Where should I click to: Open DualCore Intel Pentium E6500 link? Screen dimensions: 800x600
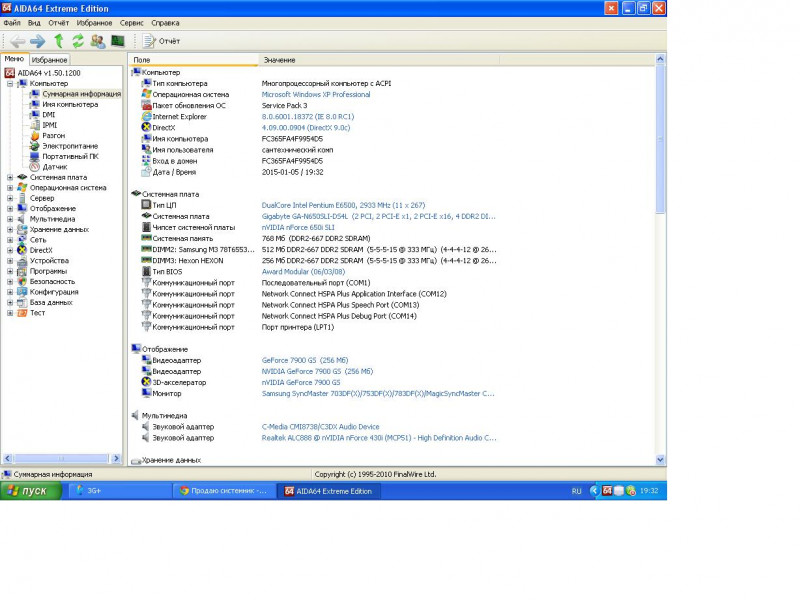(343, 205)
